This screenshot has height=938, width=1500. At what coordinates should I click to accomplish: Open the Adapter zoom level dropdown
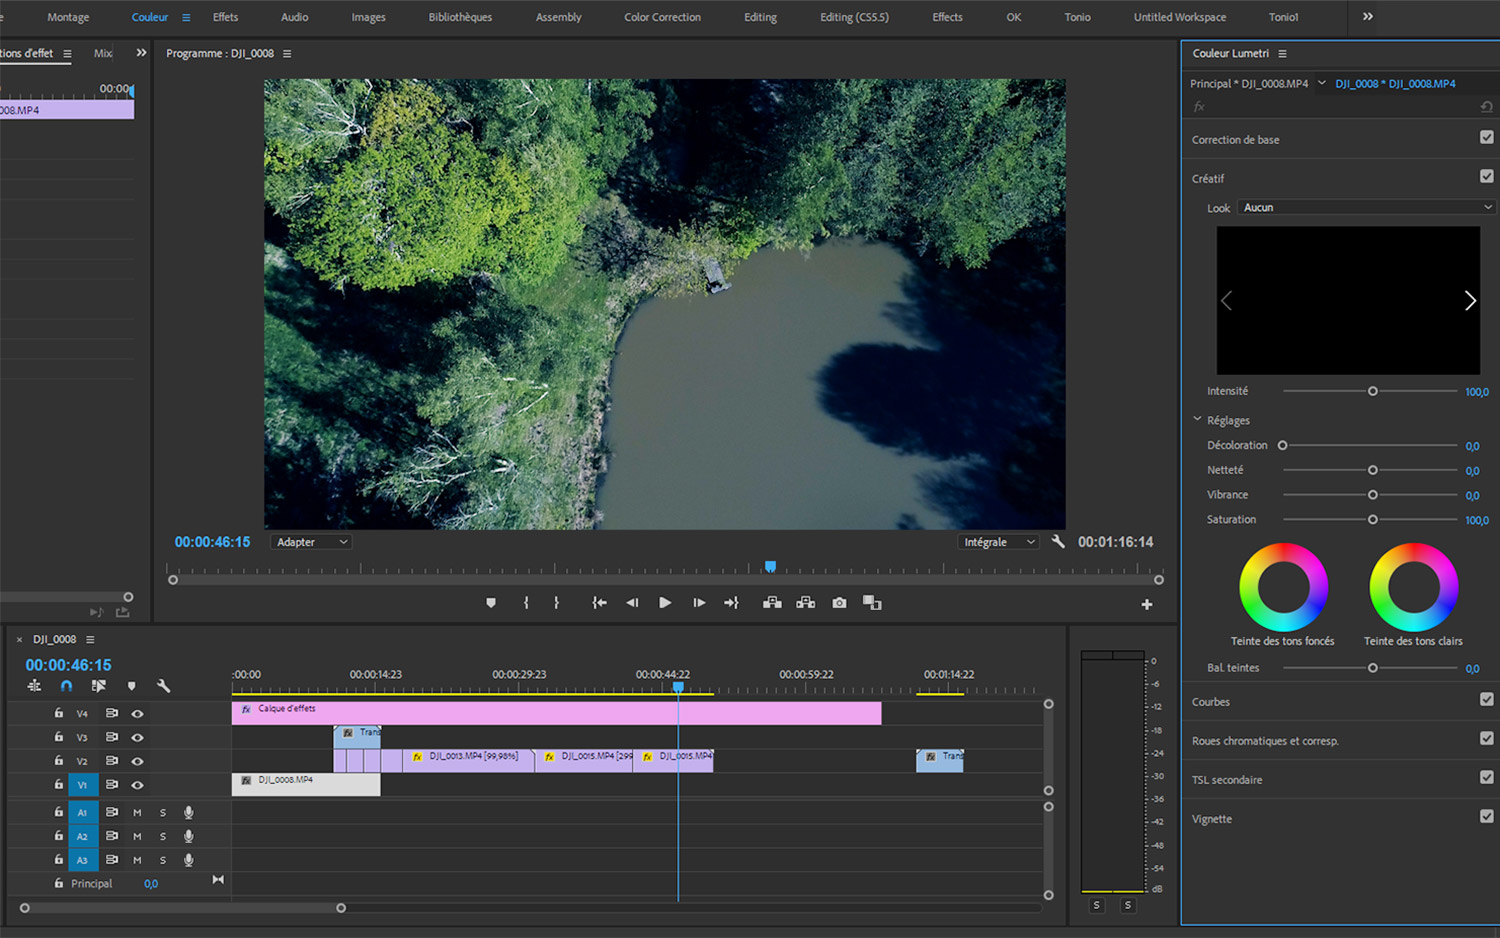pos(311,542)
